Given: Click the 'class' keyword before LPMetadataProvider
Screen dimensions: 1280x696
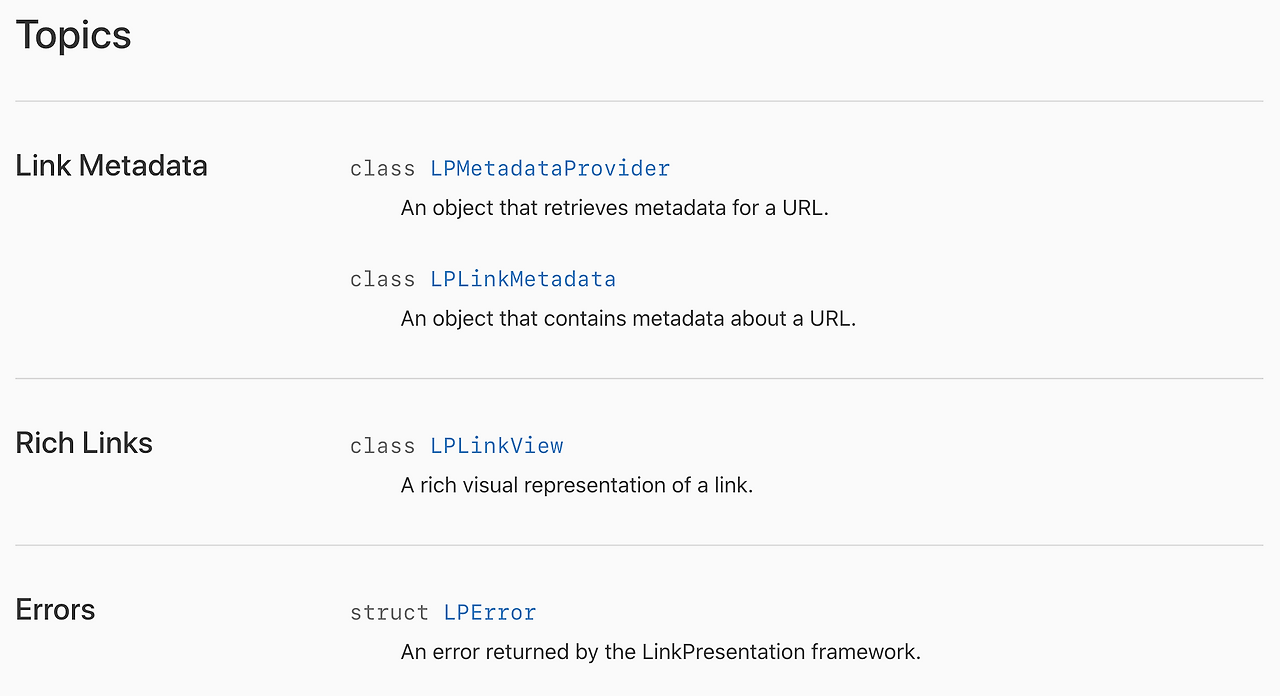Looking at the screenshot, I should pos(383,168).
